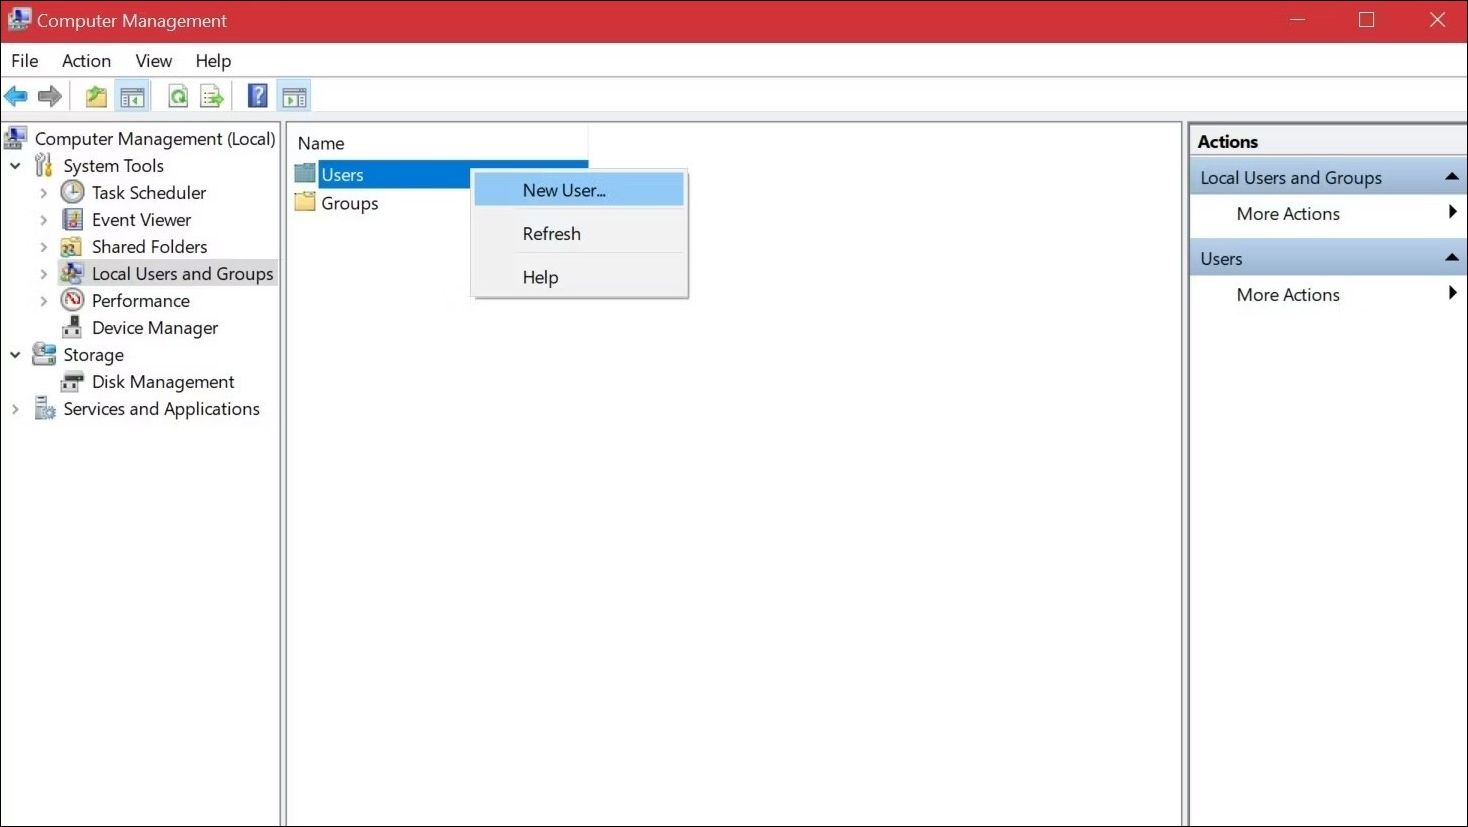Click the Performance gauge icon
Image resolution: width=1468 pixels, height=827 pixels.
coord(72,300)
